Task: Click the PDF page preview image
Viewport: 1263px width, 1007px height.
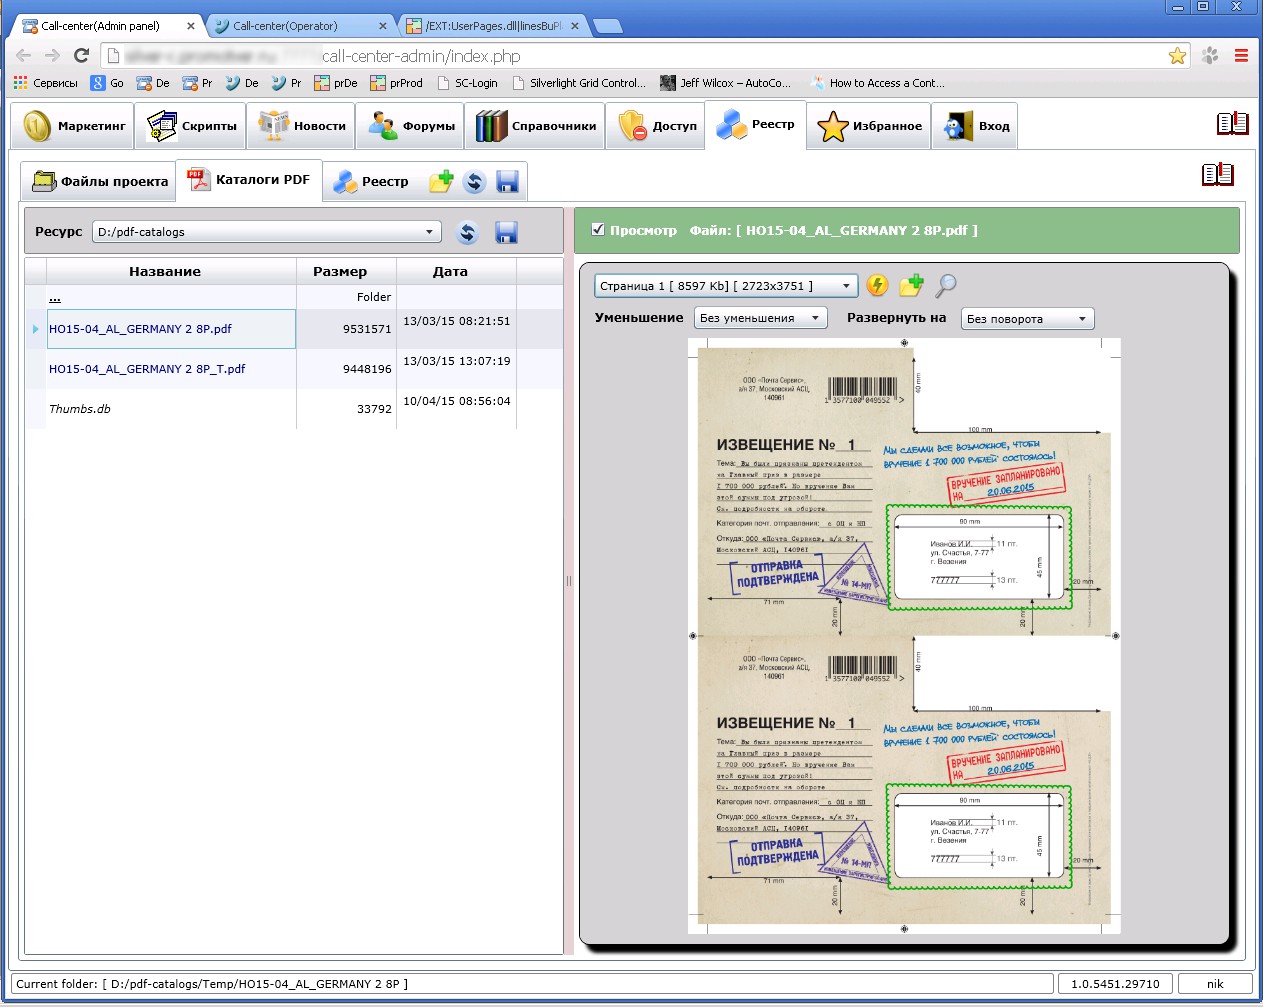Action: click(x=904, y=635)
